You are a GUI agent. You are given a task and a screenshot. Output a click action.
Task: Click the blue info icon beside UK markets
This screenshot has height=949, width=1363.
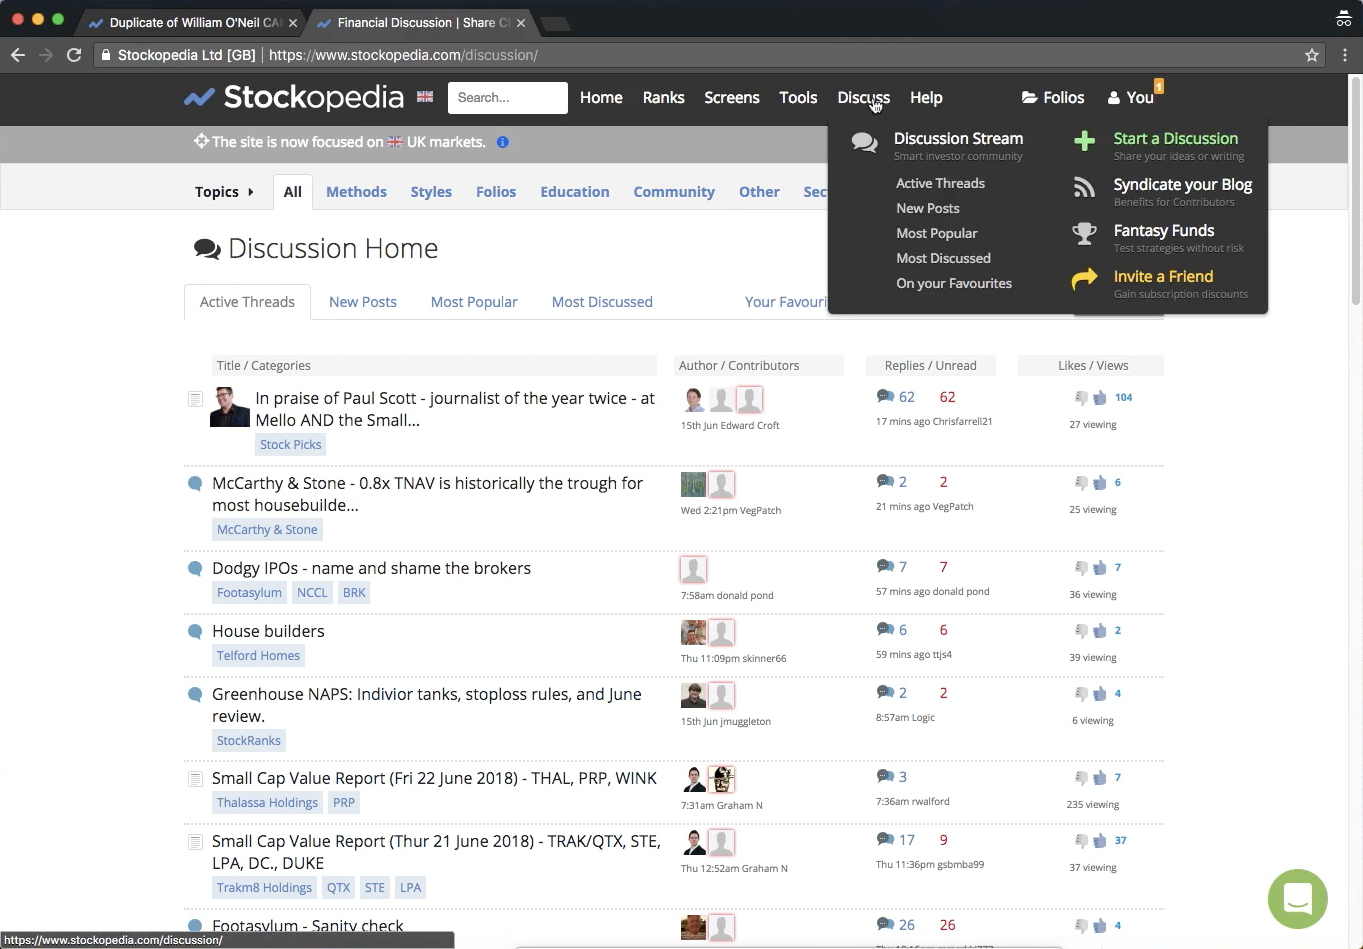coord(503,142)
